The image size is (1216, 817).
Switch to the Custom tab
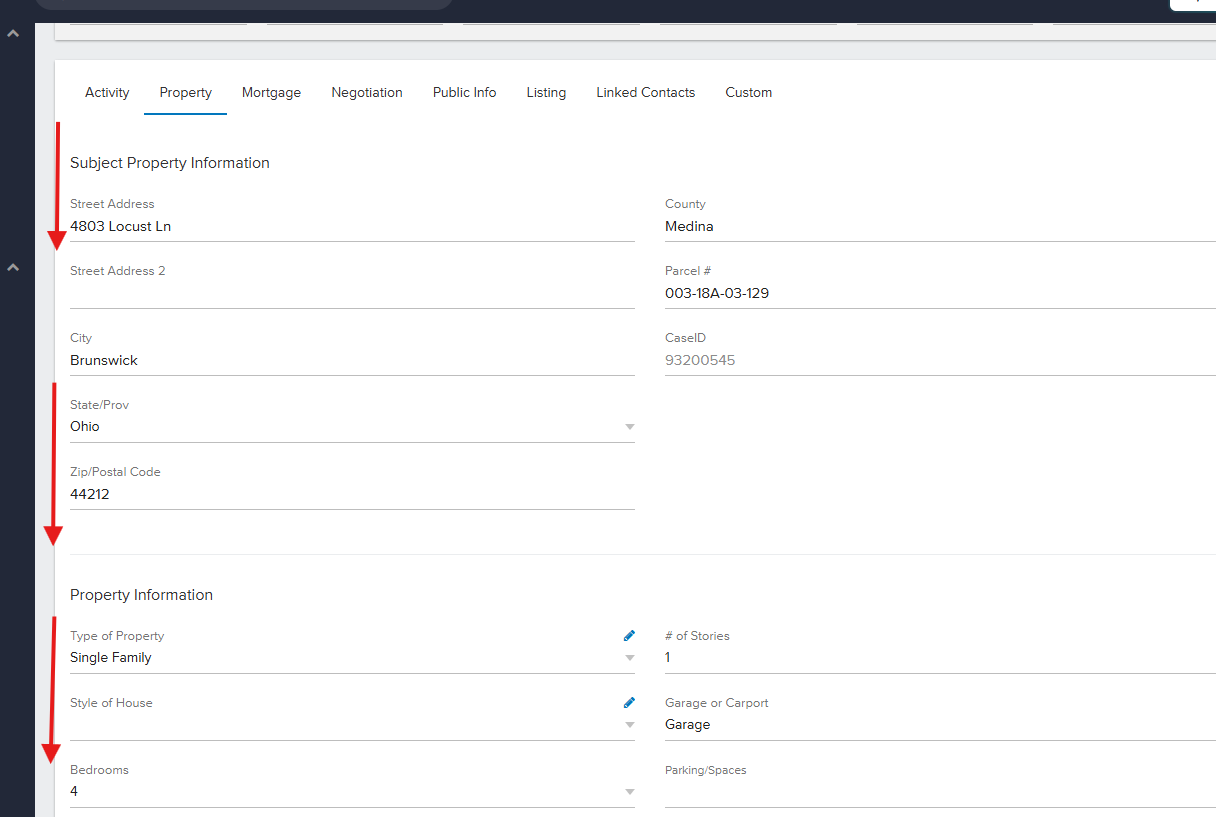(x=748, y=92)
